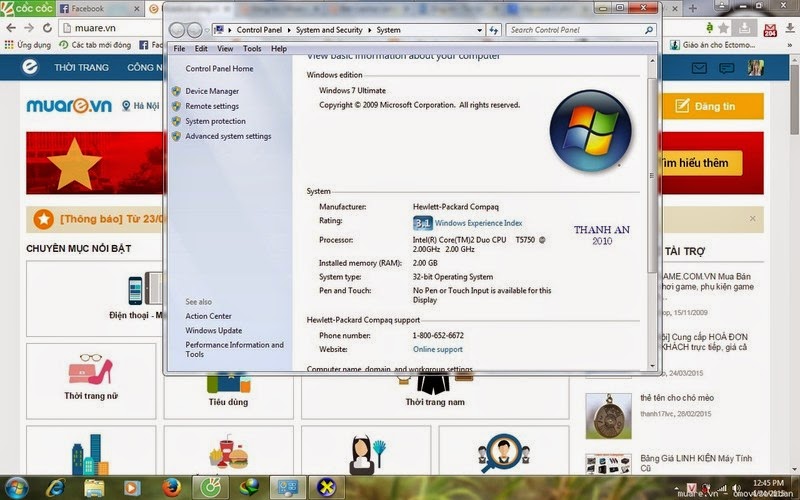Screen dimensions: 800x500
Task: Click the user avatar in muare.vn header
Action: 756,68
